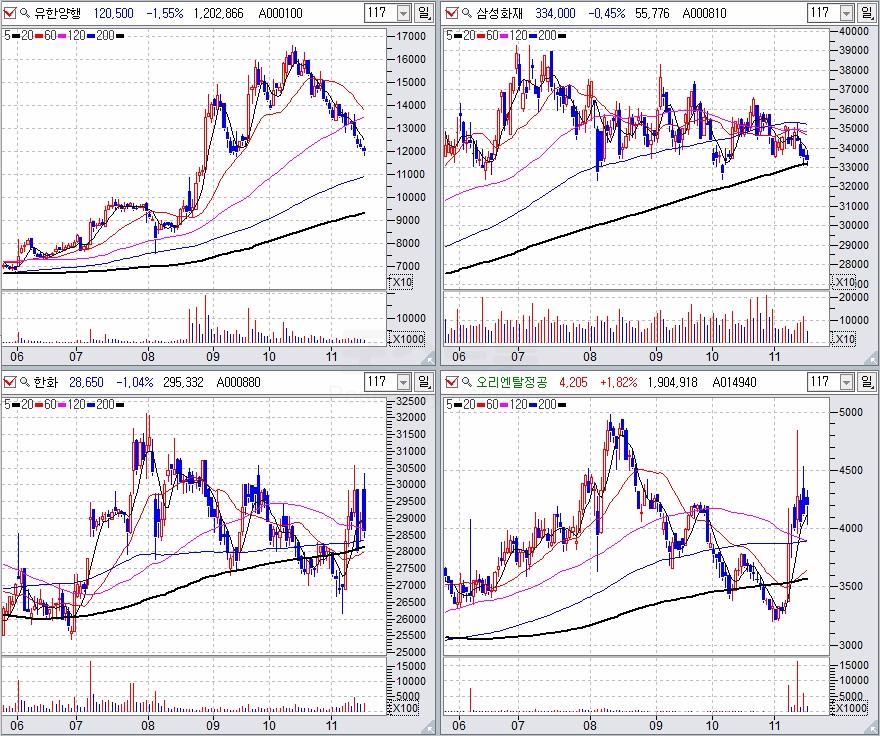Image resolution: width=880 pixels, height=736 pixels.
Task: Click the X10 volume scale marker in 삼성화재 chart
Action: (x=845, y=338)
